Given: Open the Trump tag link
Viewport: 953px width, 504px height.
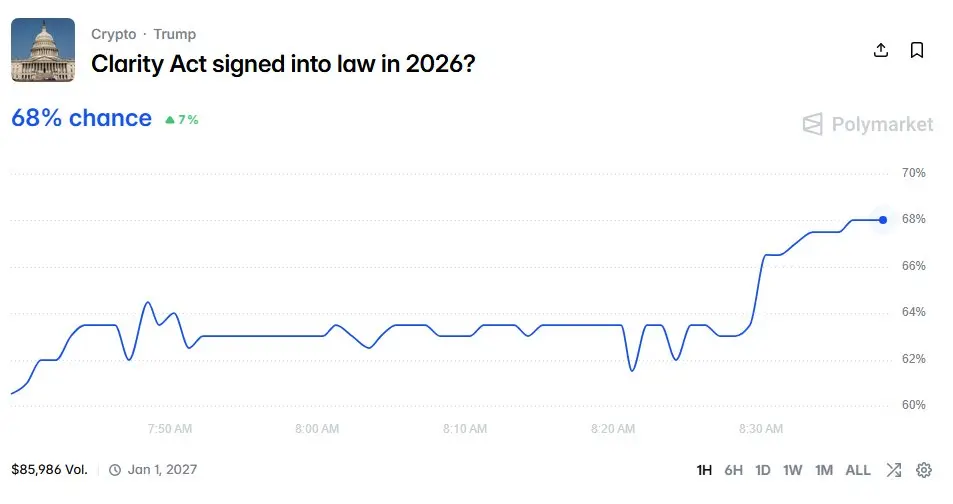Looking at the screenshot, I should click(175, 34).
